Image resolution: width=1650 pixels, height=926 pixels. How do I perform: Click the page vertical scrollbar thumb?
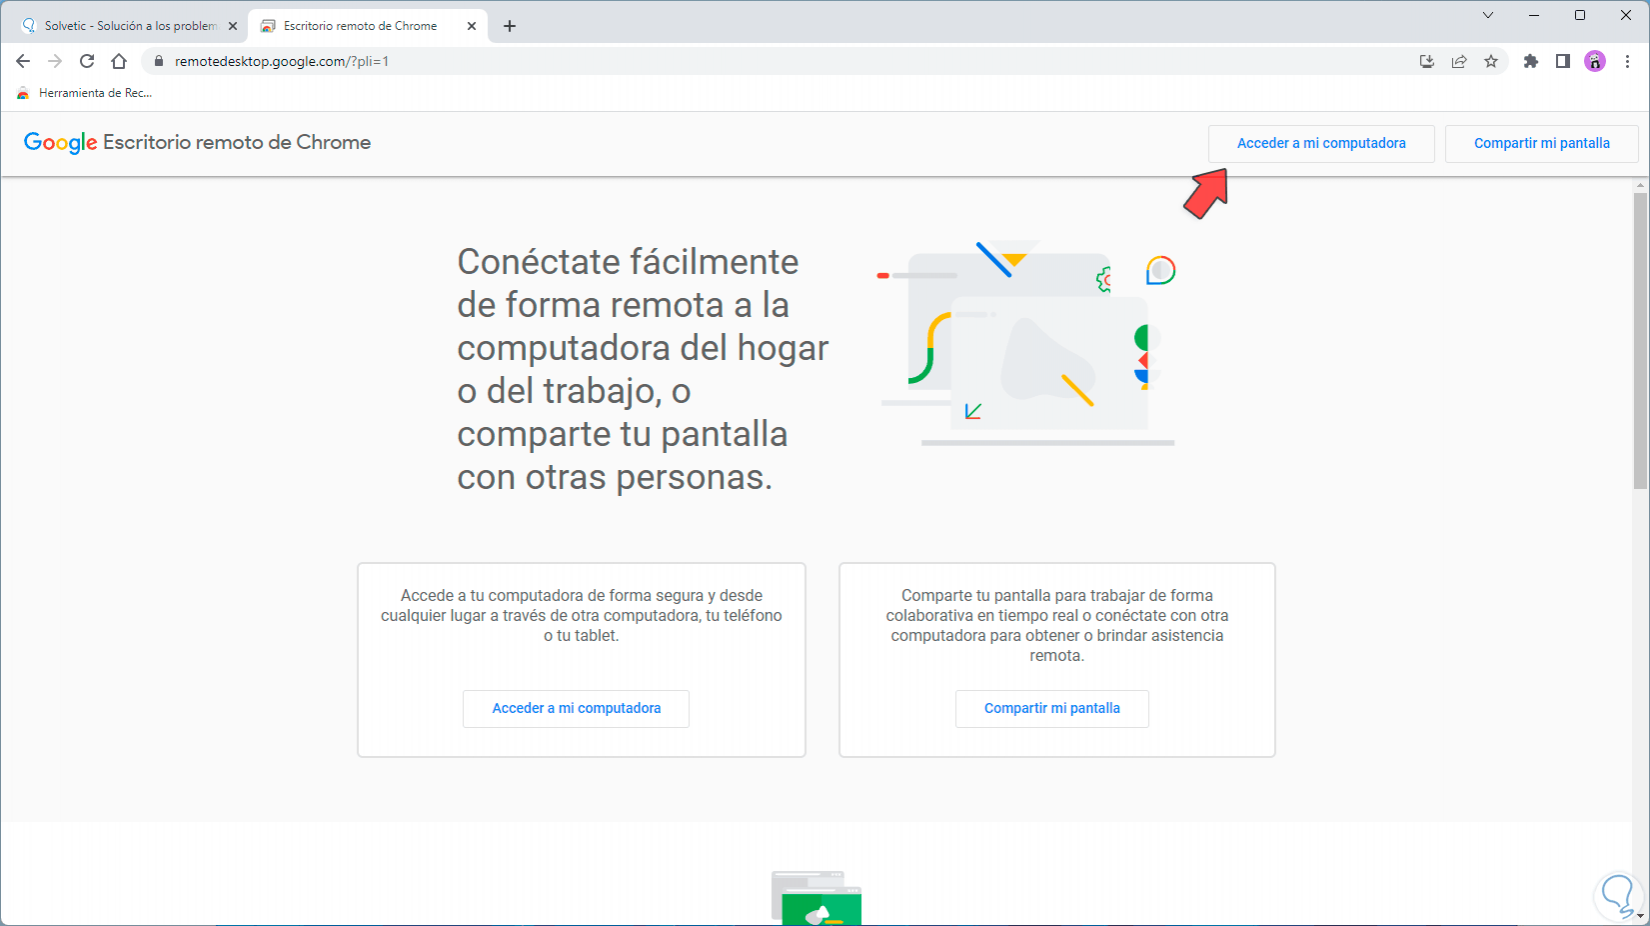(x=1640, y=340)
